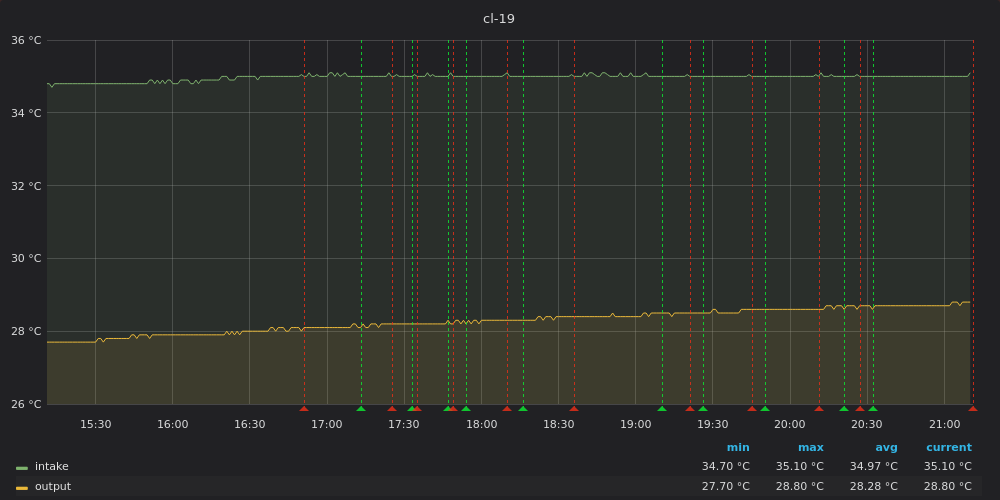Sort legend by min column
This screenshot has height=500, width=1000.
tap(737, 448)
